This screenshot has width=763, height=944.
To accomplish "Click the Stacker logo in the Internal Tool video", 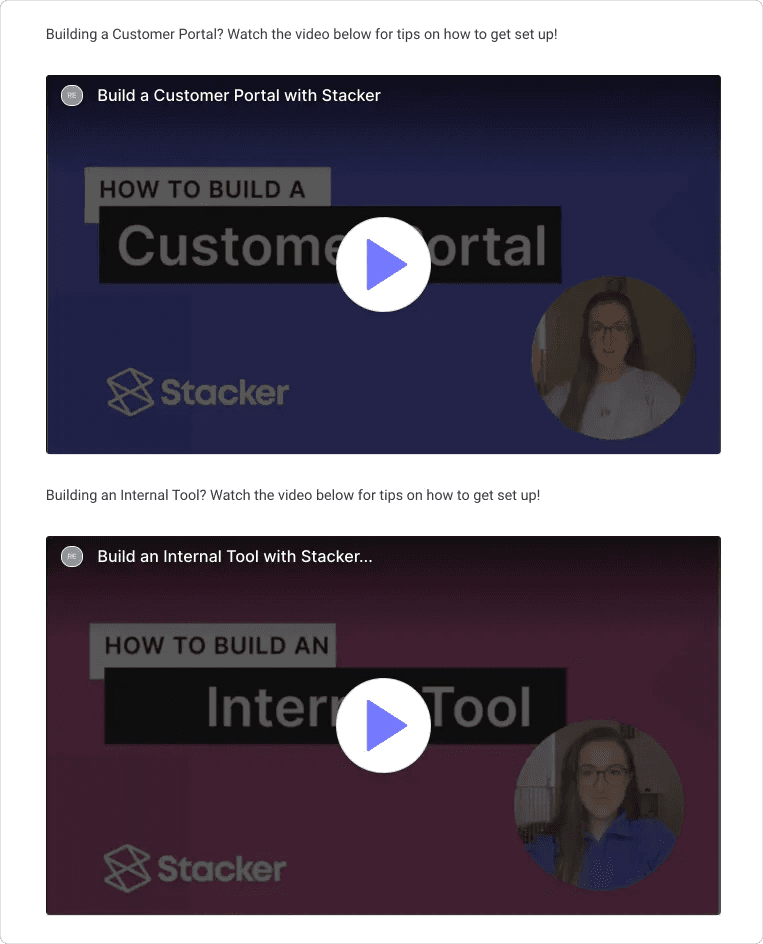I will 195,868.
